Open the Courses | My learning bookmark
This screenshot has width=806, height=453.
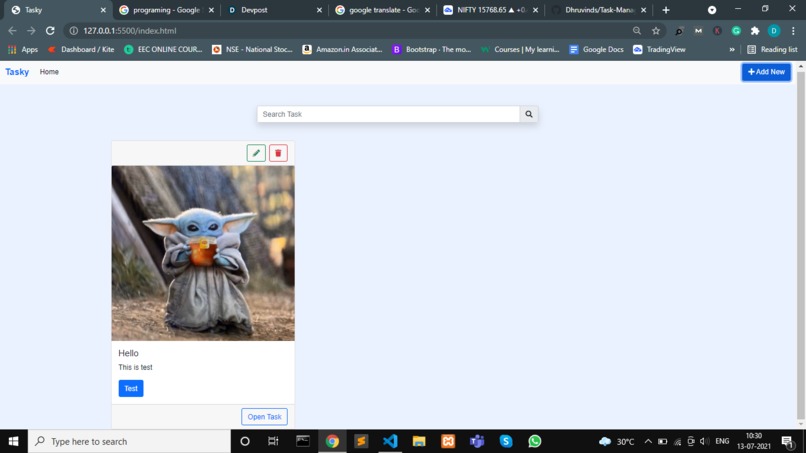point(520,49)
